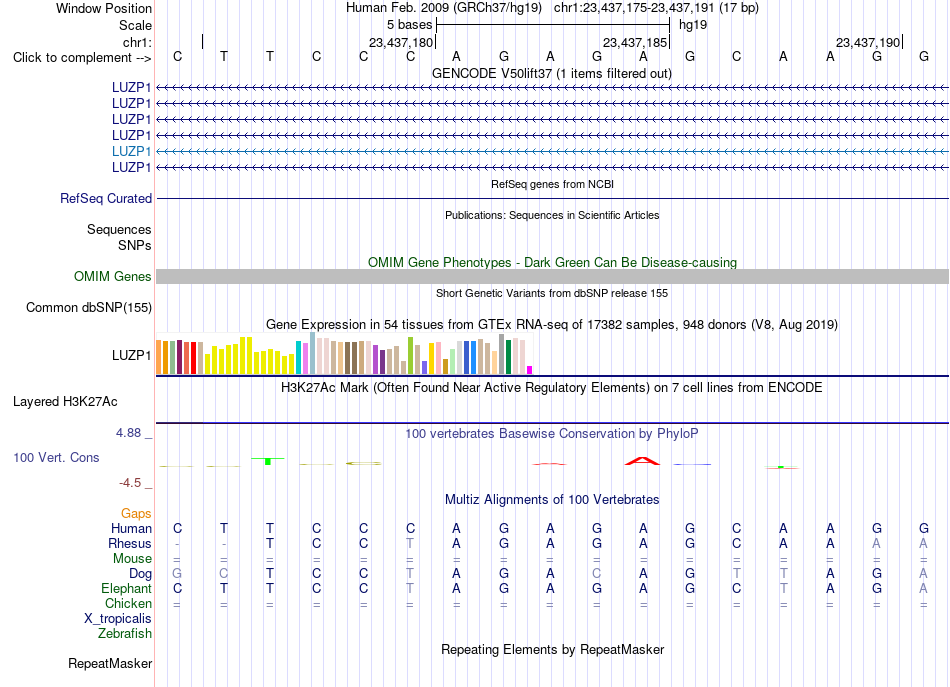Open GENCODE V50lift37 track title
This screenshot has width=950, height=687.
pyautogui.click(x=551, y=73)
